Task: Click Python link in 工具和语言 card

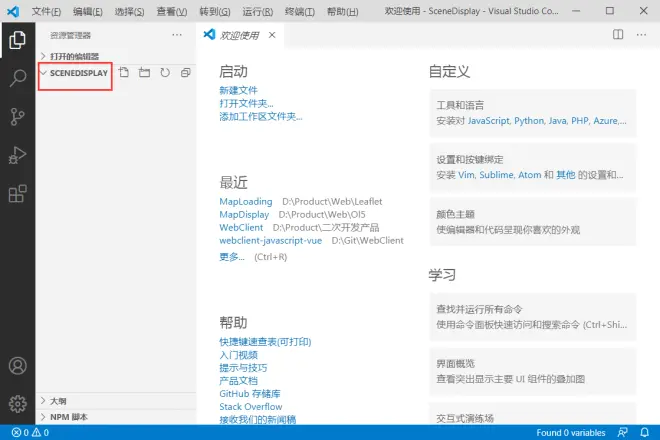Action: [529, 121]
